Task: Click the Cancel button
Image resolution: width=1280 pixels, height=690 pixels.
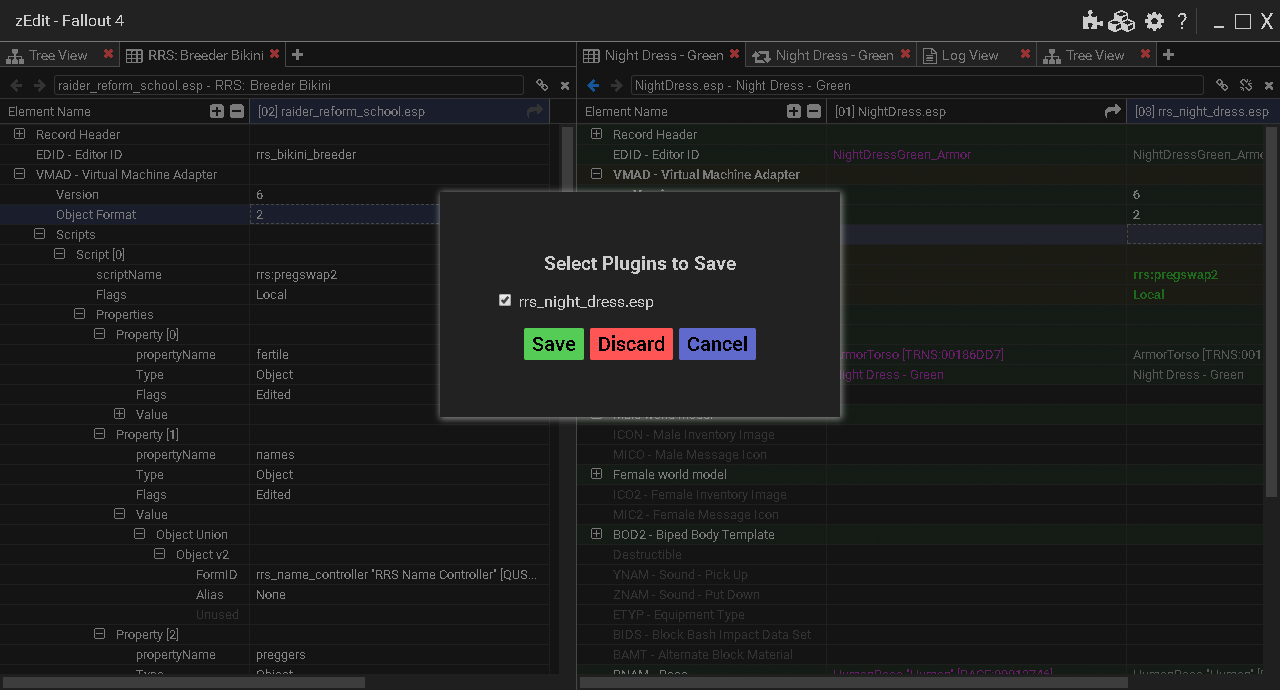Action: [x=717, y=344]
